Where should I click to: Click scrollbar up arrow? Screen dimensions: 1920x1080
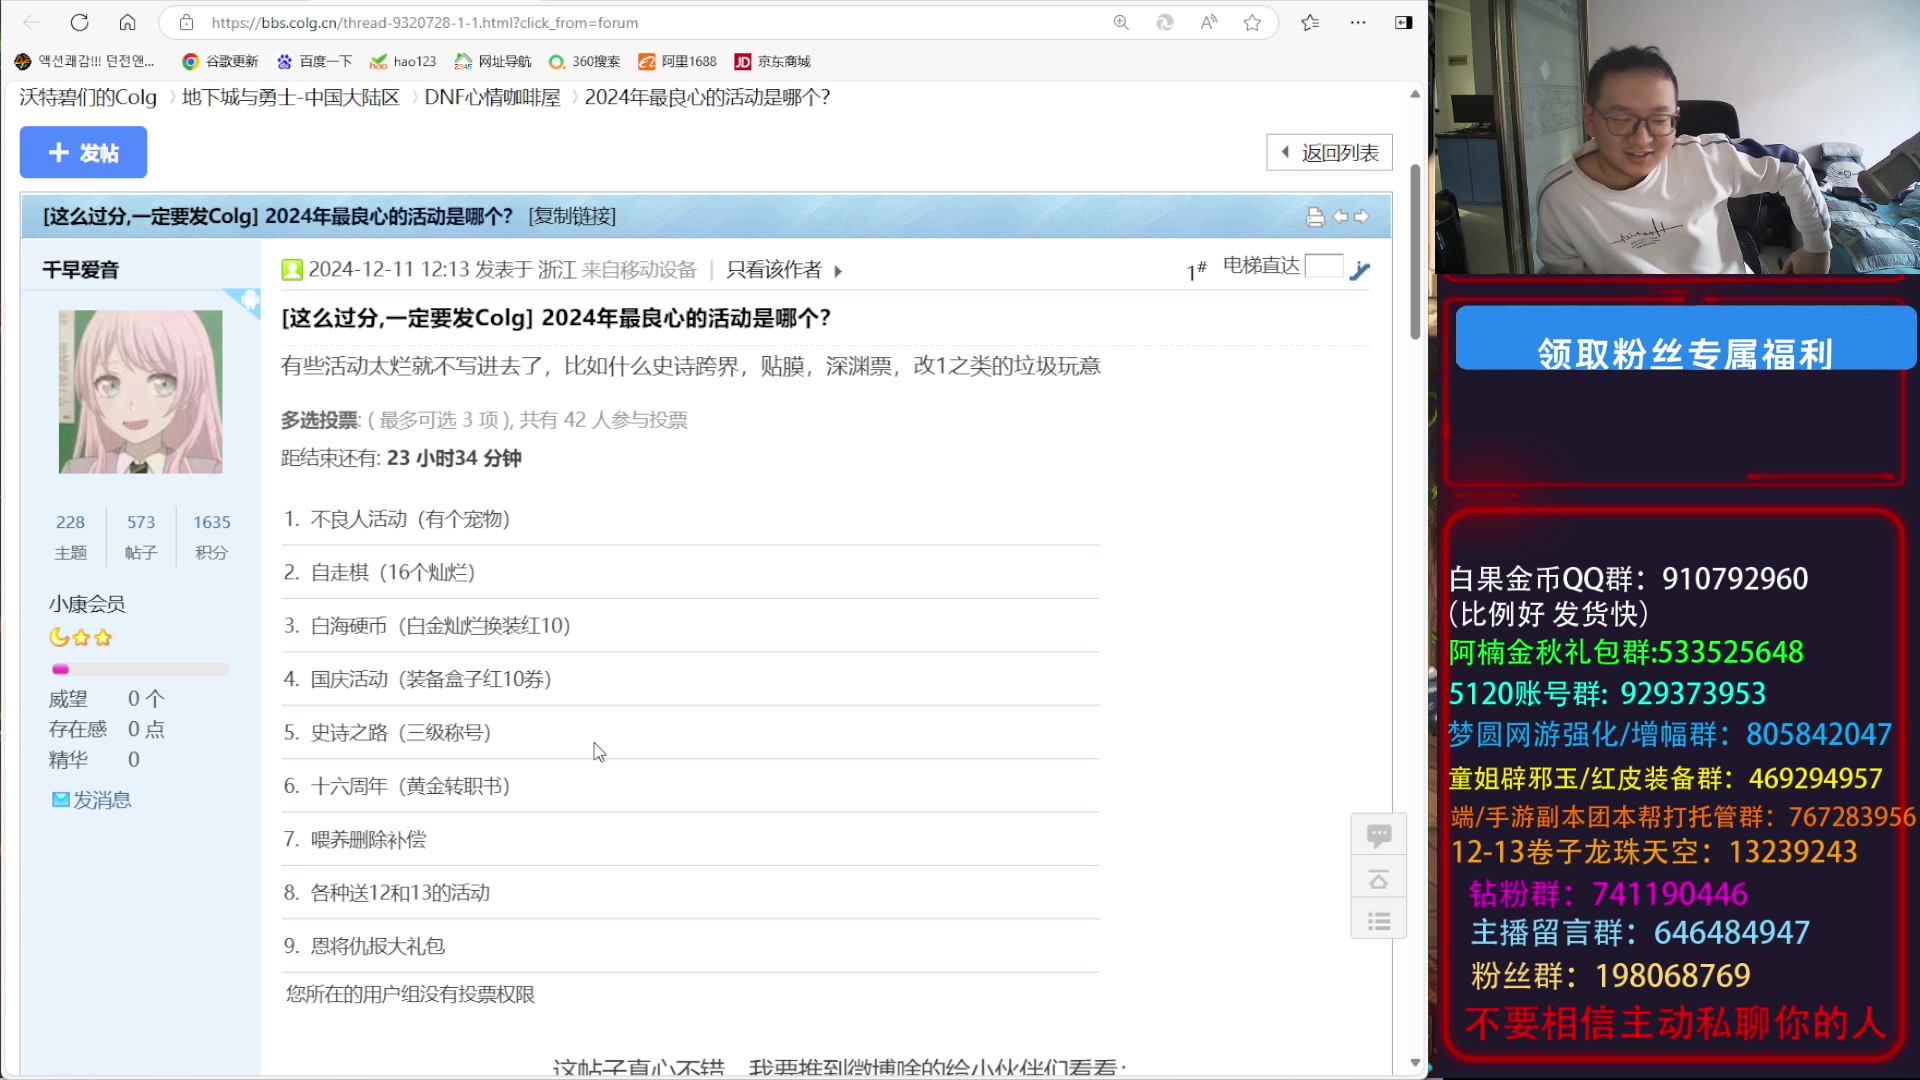tap(1415, 94)
